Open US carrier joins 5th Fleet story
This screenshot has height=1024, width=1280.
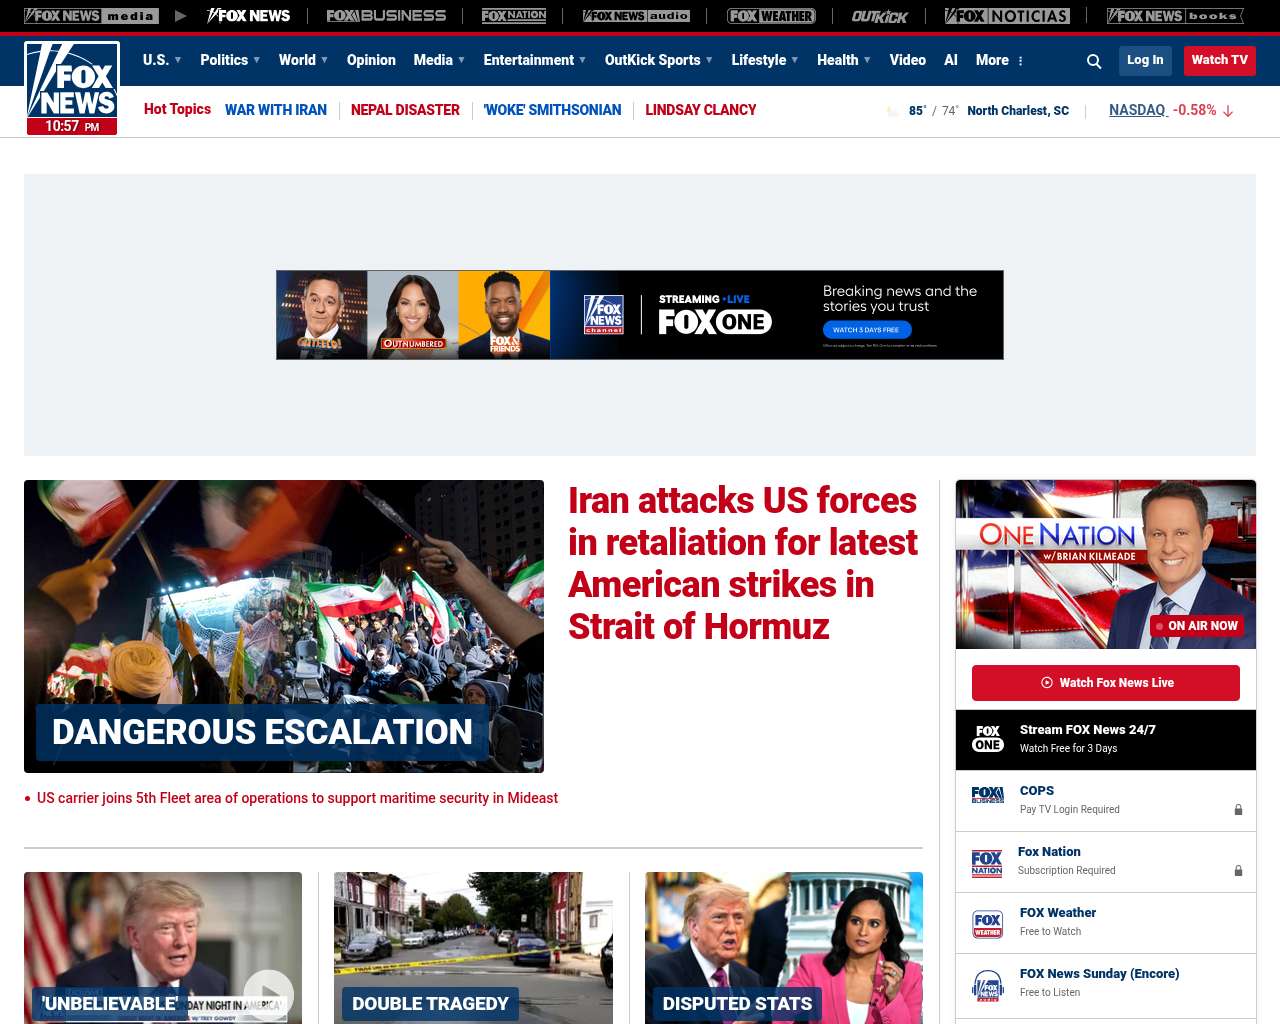click(x=297, y=798)
